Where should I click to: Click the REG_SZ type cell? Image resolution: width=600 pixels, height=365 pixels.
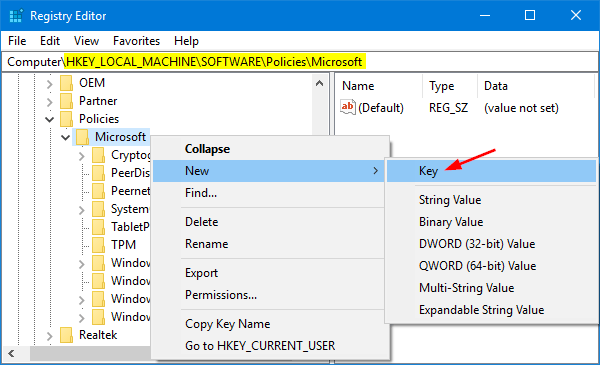(448, 108)
